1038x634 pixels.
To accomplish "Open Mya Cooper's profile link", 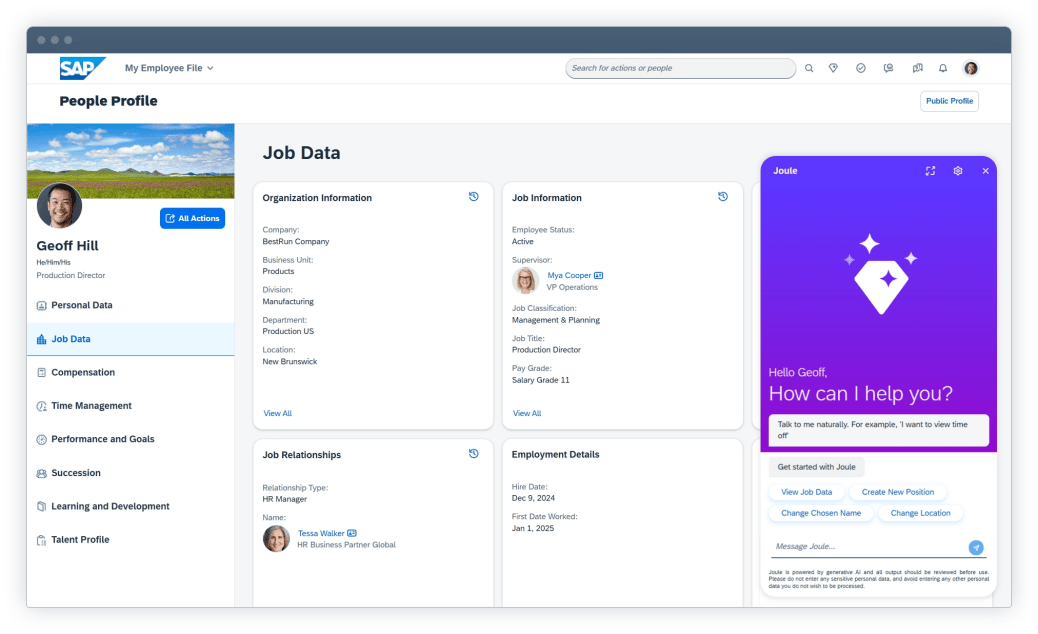I will point(568,274).
